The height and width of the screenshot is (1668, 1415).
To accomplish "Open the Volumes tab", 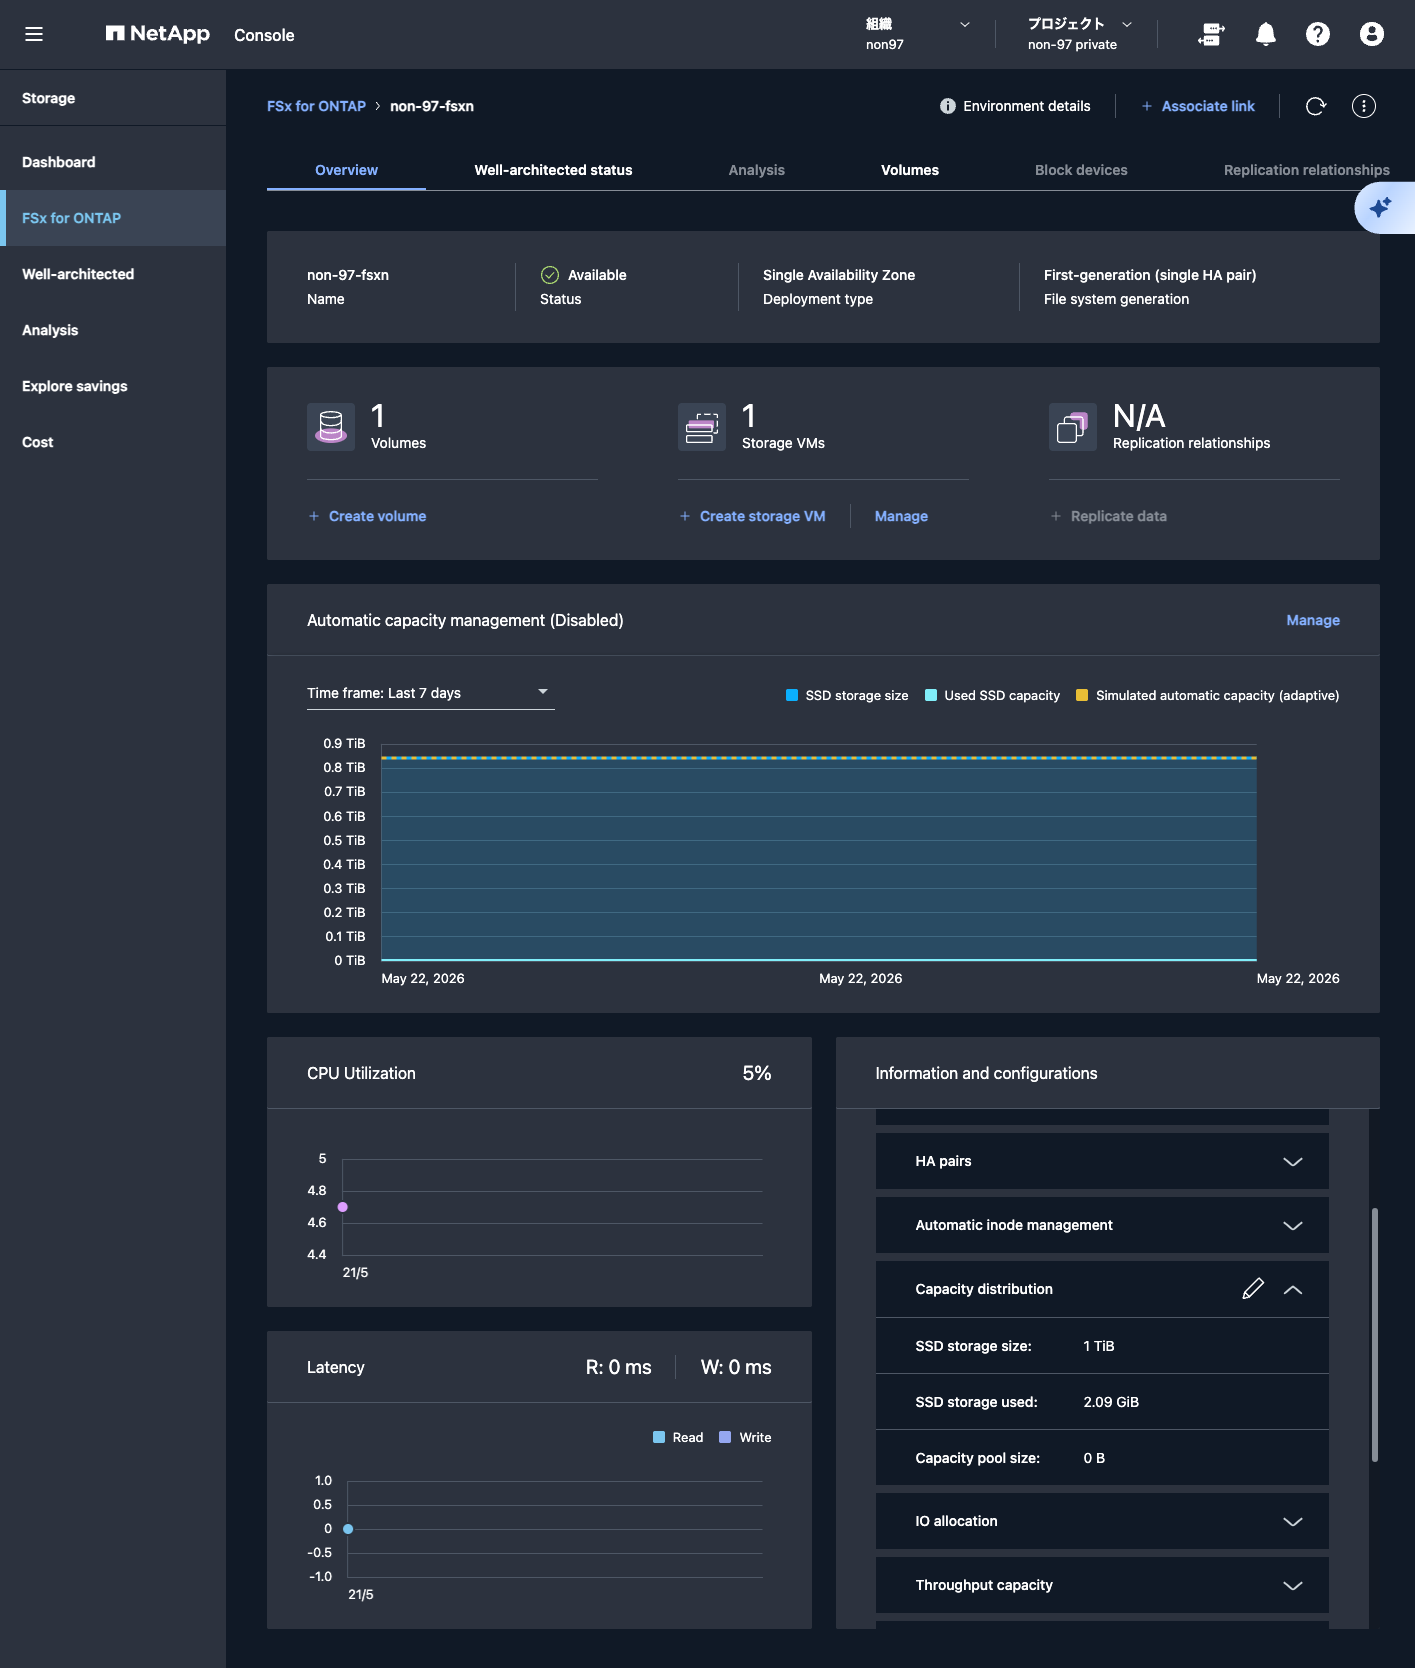I will click(910, 170).
